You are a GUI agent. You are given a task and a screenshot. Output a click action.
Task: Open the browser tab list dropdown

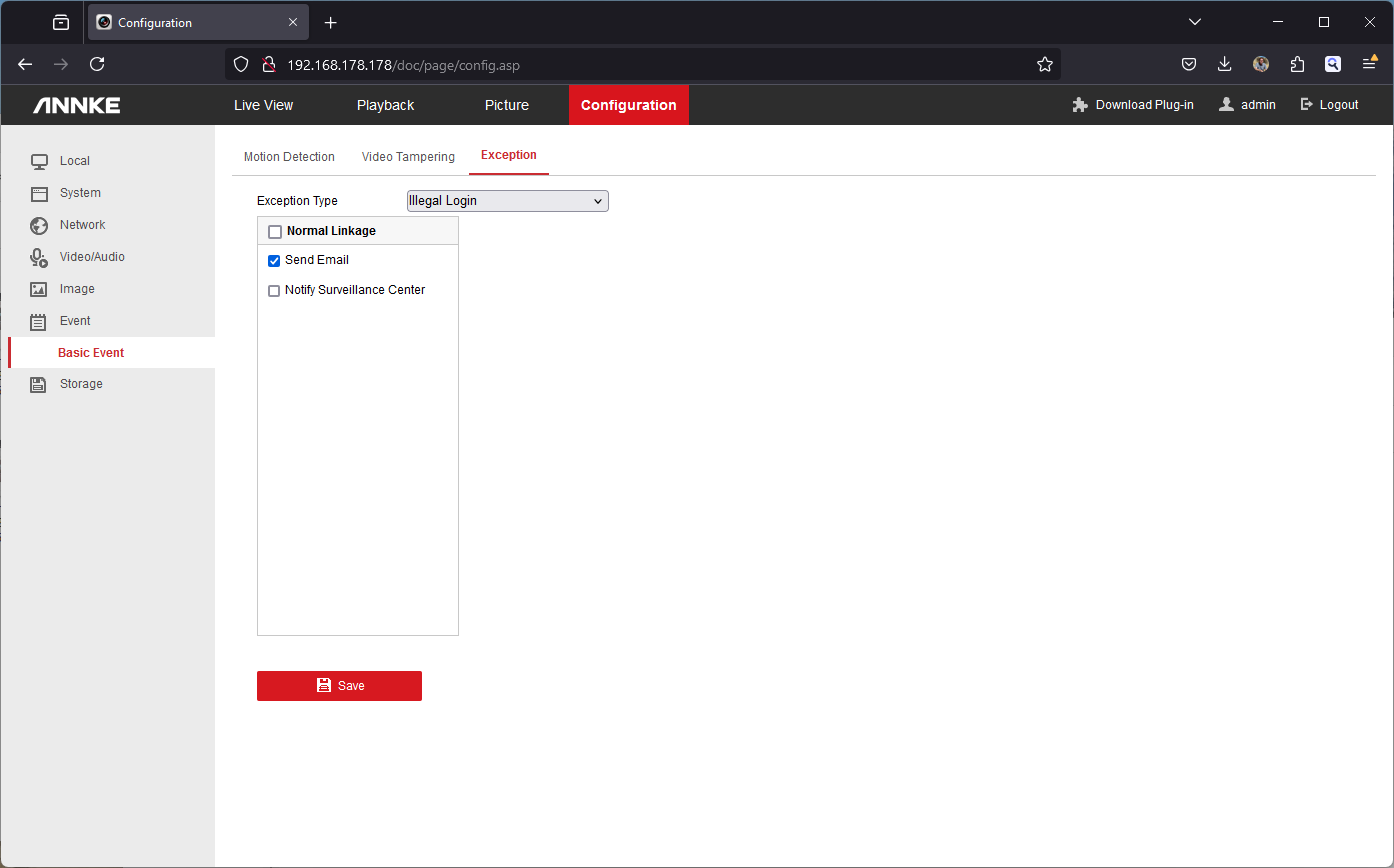[1194, 22]
